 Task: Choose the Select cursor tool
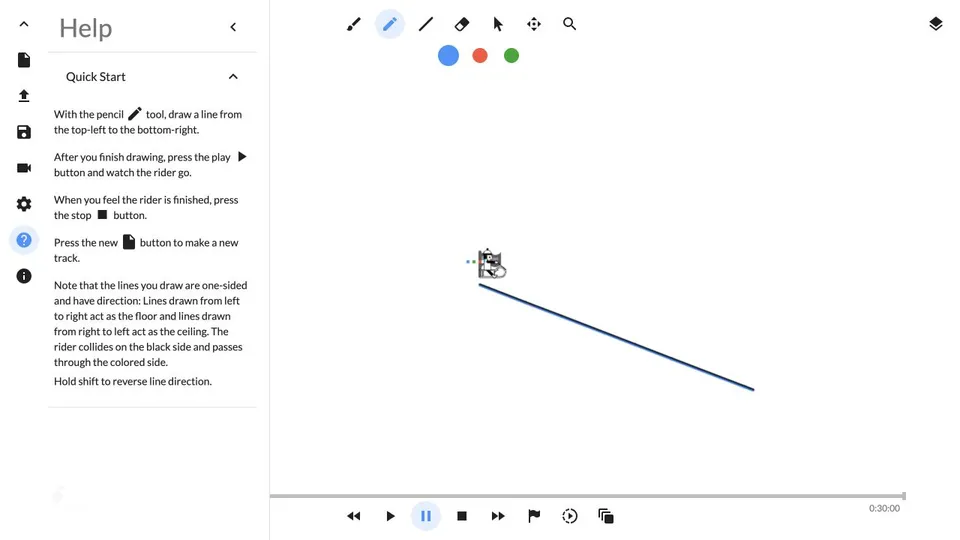click(x=498, y=24)
